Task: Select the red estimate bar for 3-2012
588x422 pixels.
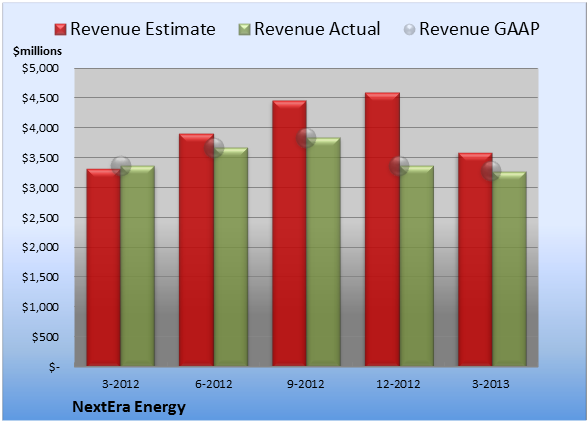Action: pyautogui.click(x=104, y=267)
